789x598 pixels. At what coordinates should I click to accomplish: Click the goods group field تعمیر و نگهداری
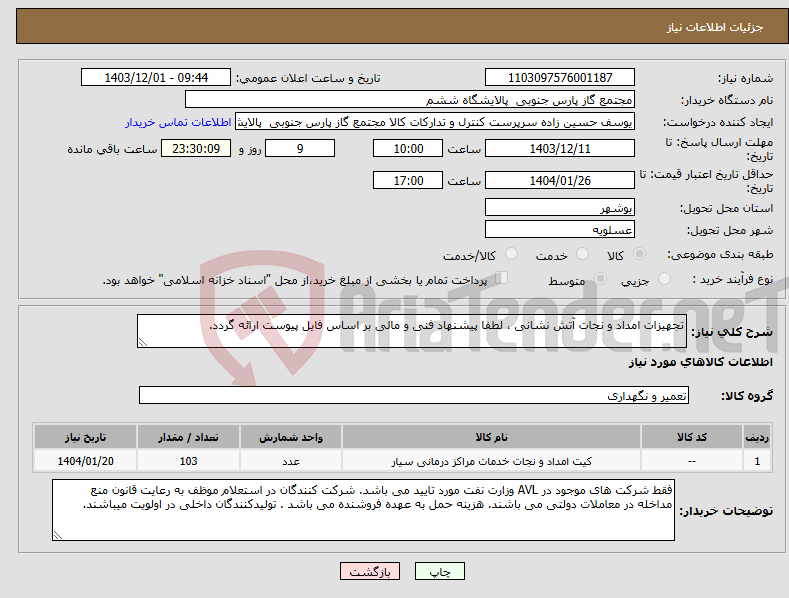[414, 395]
